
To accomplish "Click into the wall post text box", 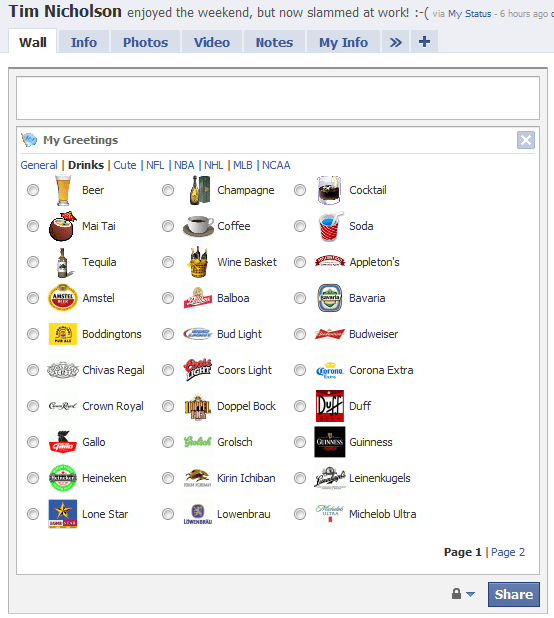I will 278,98.
